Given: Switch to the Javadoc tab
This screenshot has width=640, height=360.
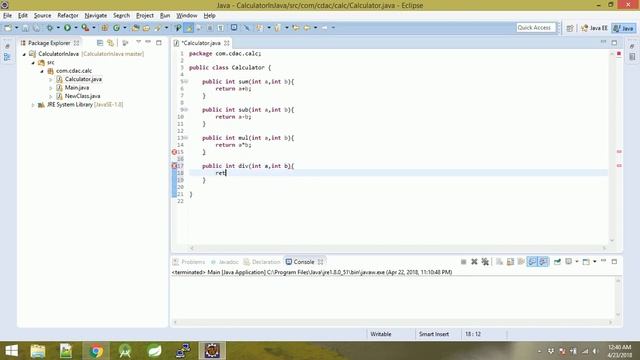Looking at the screenshot, I should coord(224,262).
